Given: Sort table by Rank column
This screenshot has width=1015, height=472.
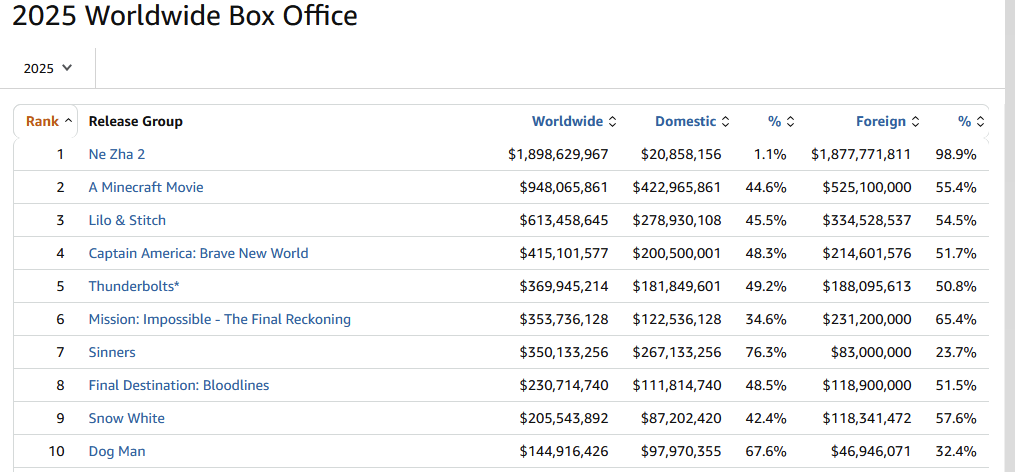Looking at the screenshot, I should tap(48, 121).
